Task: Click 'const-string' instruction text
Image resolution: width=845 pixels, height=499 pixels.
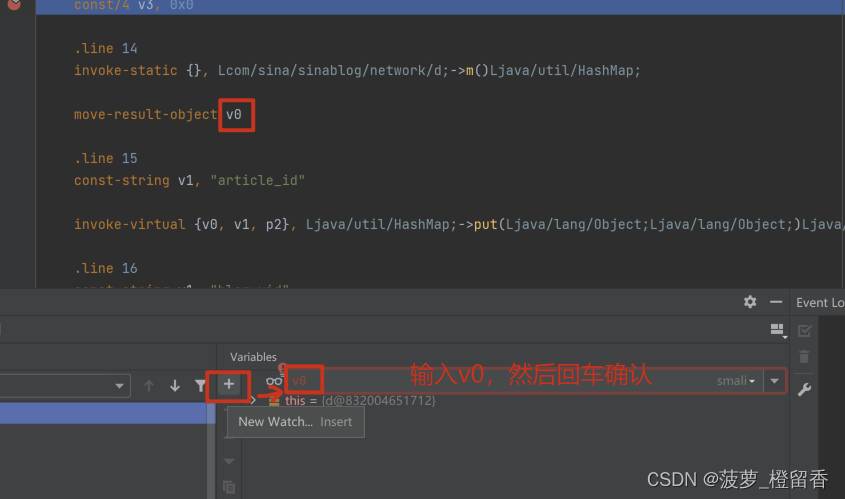Action: [x=122, y=181]
